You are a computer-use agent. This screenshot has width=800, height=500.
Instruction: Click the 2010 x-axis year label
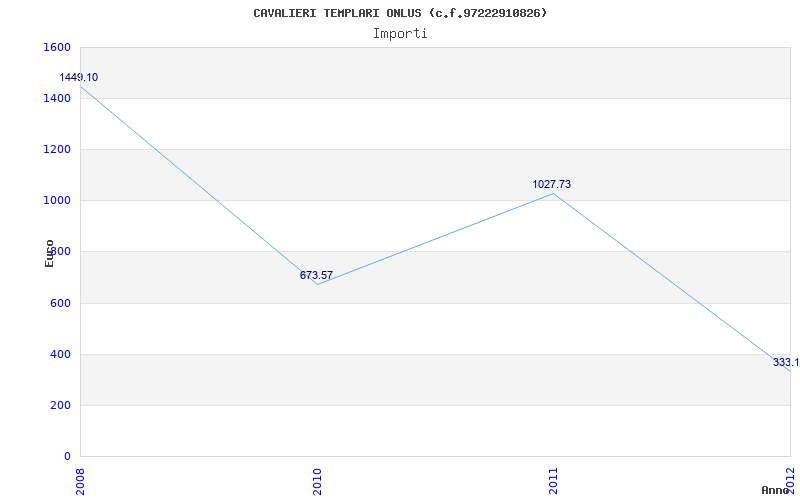317,482
